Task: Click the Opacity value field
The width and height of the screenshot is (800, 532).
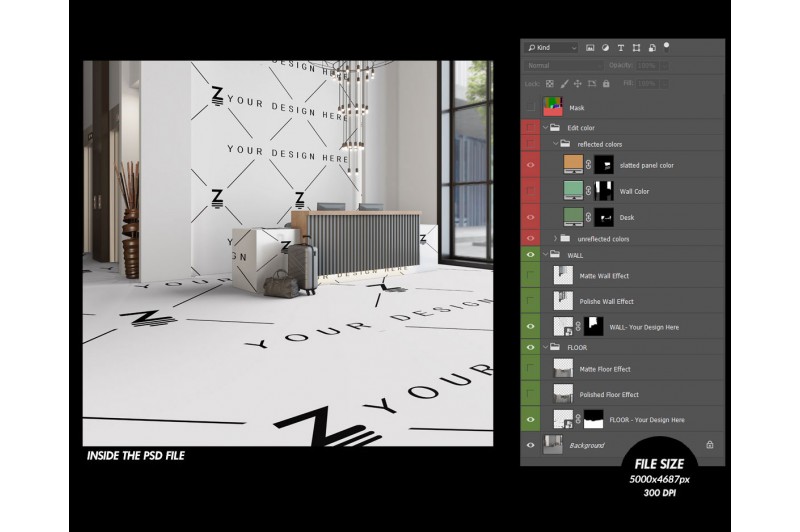Action: coord(647,65)
